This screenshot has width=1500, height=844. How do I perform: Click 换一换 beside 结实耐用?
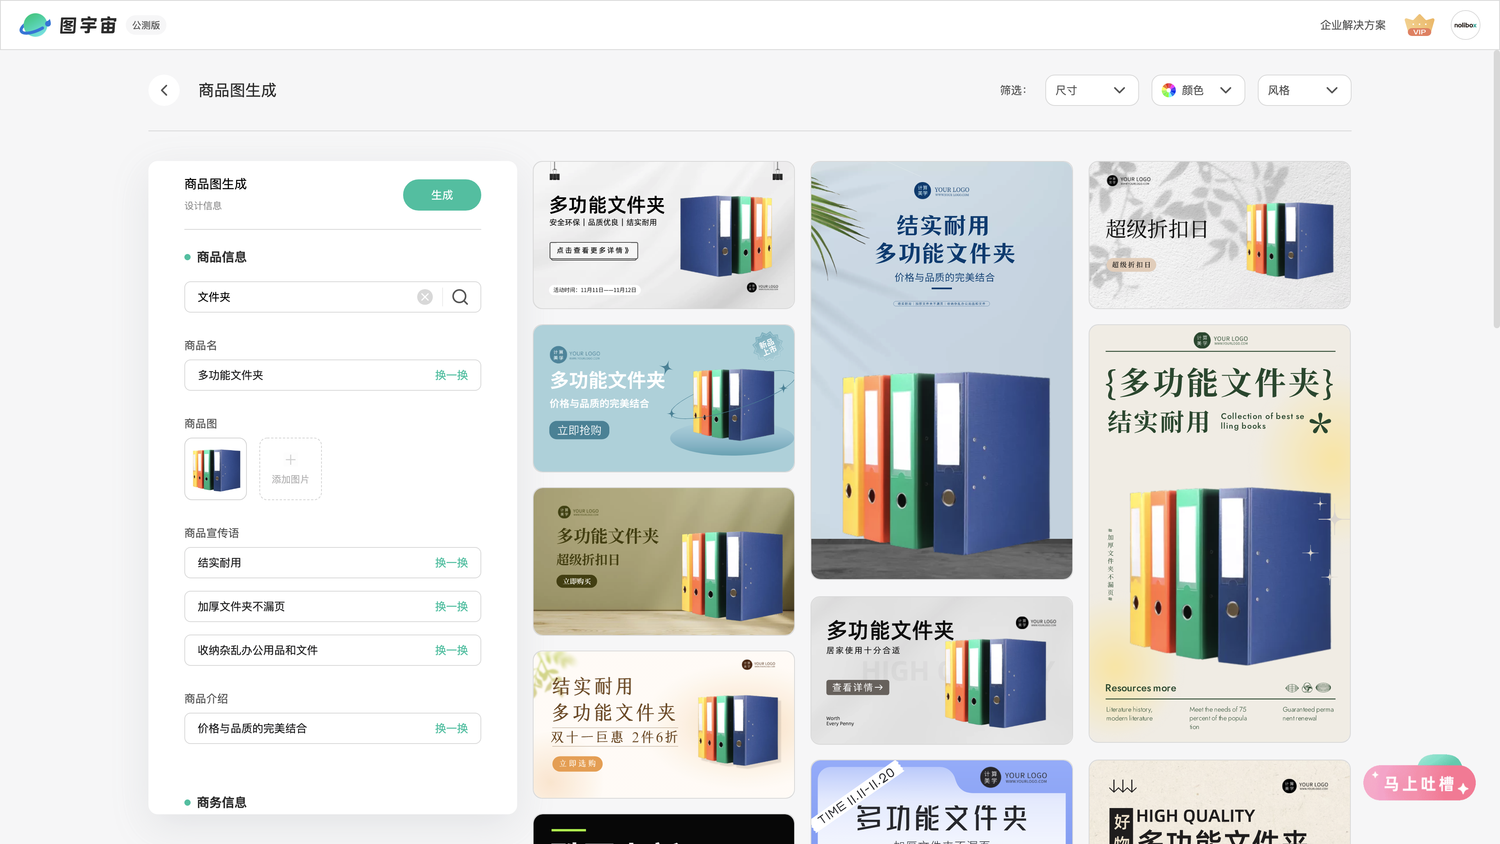click(x=451, y=563)
